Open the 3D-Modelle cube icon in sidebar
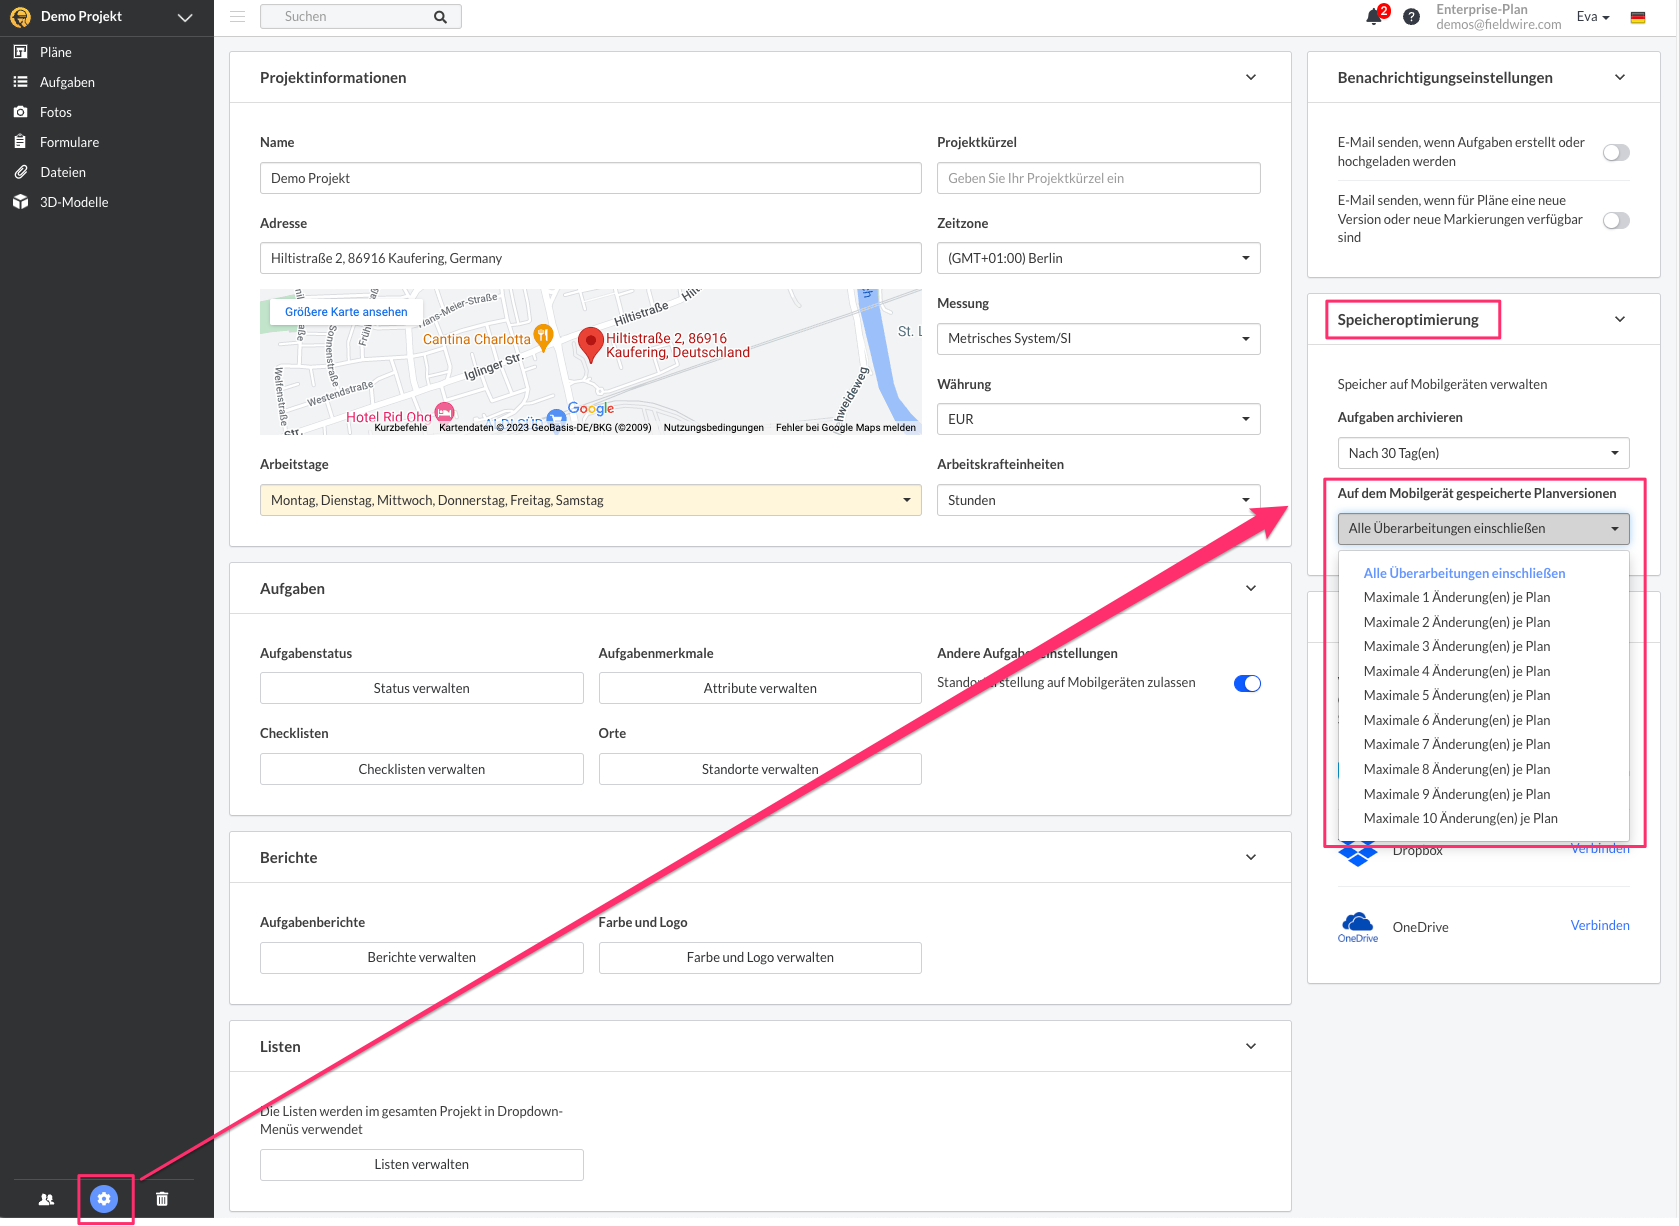Image resolution: width=1679 pixels, height=1226 pixels. pyautogui.click(x=20, y=202)
